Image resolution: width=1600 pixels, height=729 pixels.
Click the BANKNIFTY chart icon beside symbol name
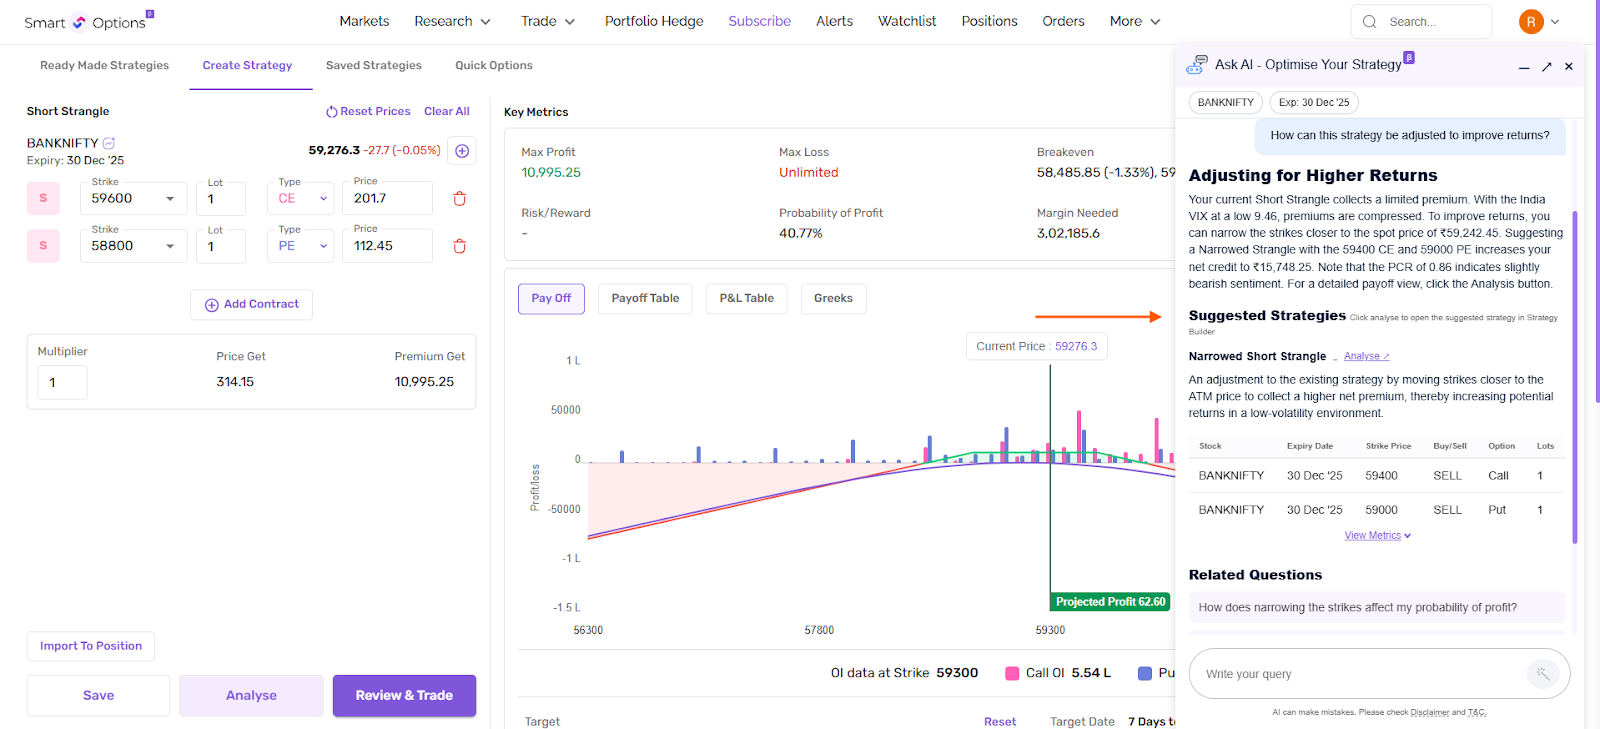[109, 143]
